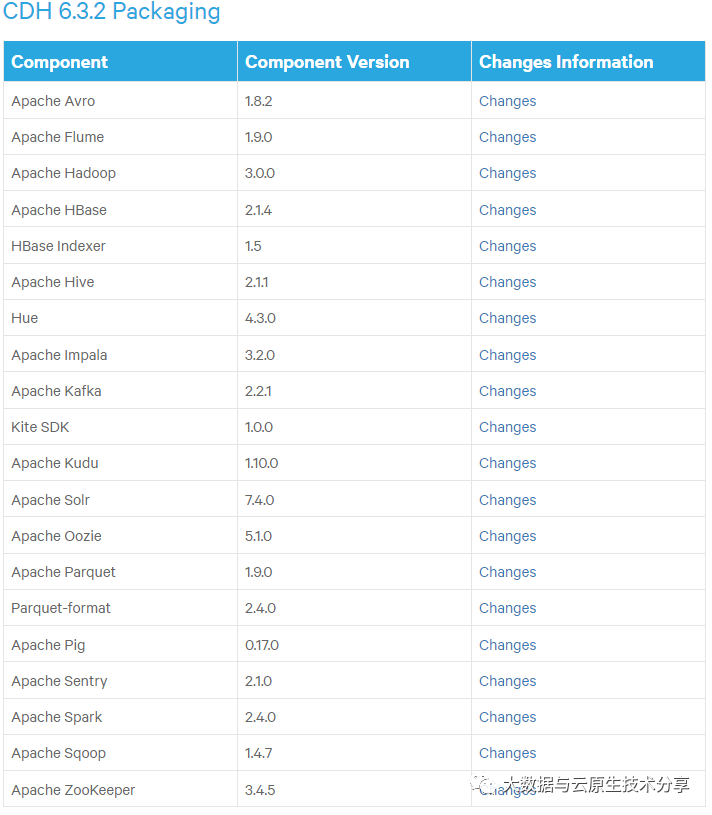This screenshot has width=712, height=815.
Task: Click the Changes Information column header
Action: tap(566, 62)
